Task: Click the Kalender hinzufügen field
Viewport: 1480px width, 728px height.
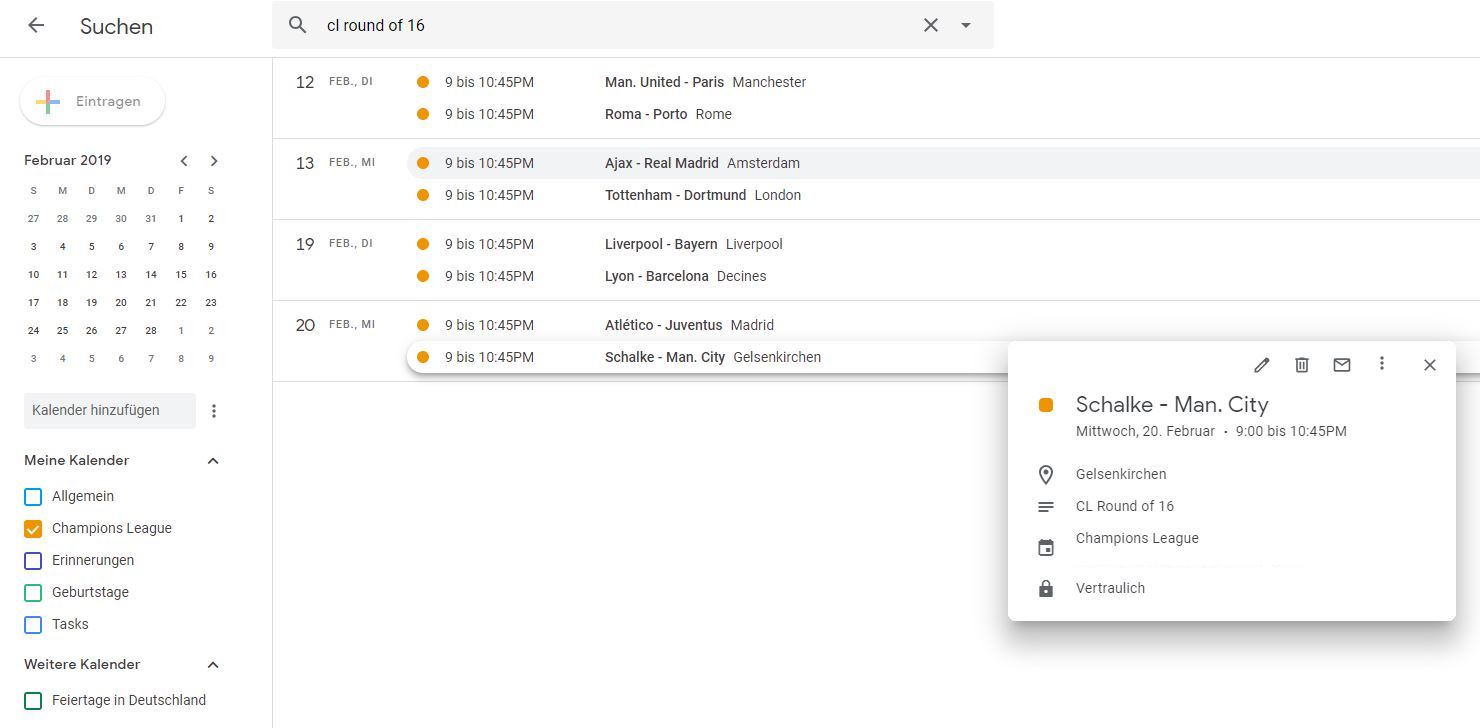Action: pos(110,410)
